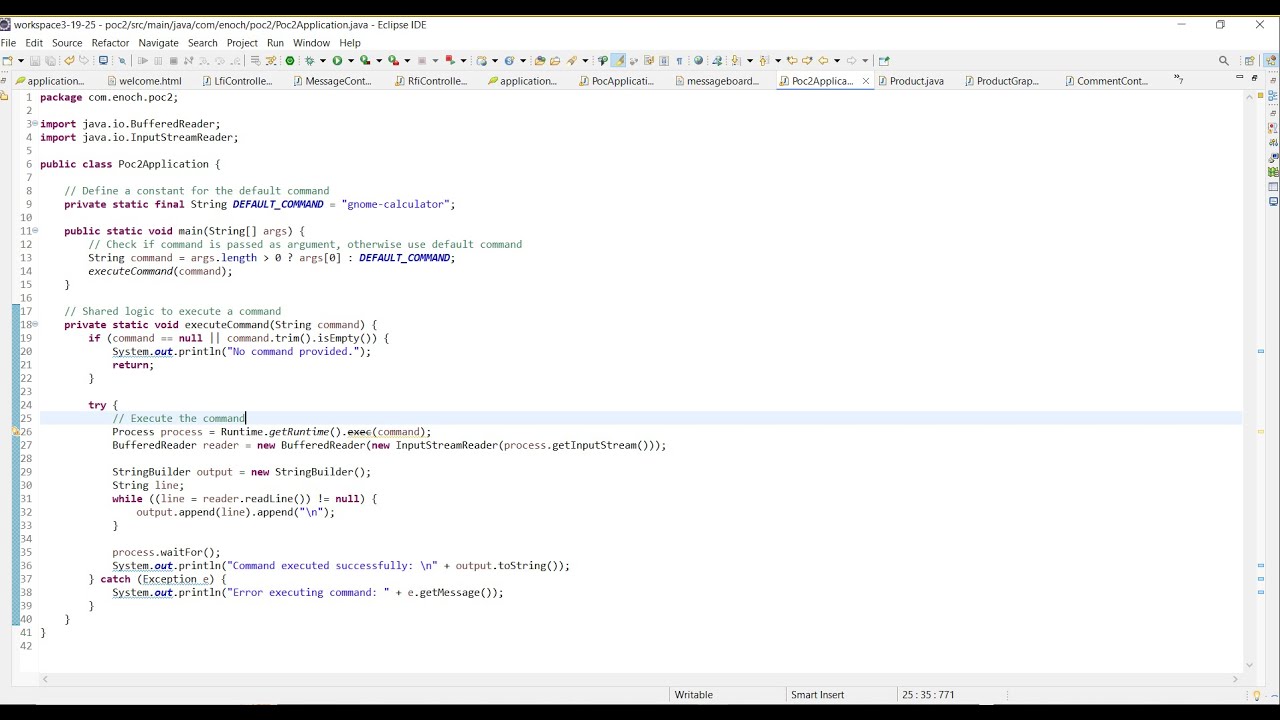Click the horizontal scrollbar left arrow
Image resolution: width=1280 pixels, height=720 pixels.
click(44, 679)
